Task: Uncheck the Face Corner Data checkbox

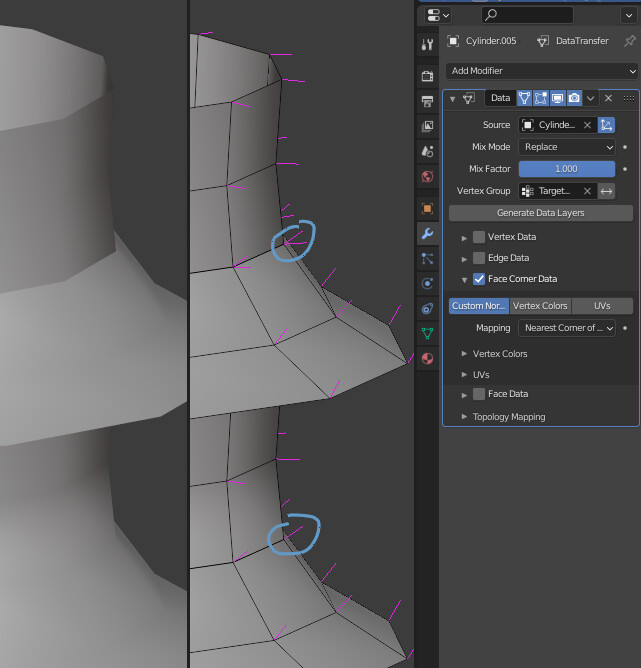Action: (479, 279)
